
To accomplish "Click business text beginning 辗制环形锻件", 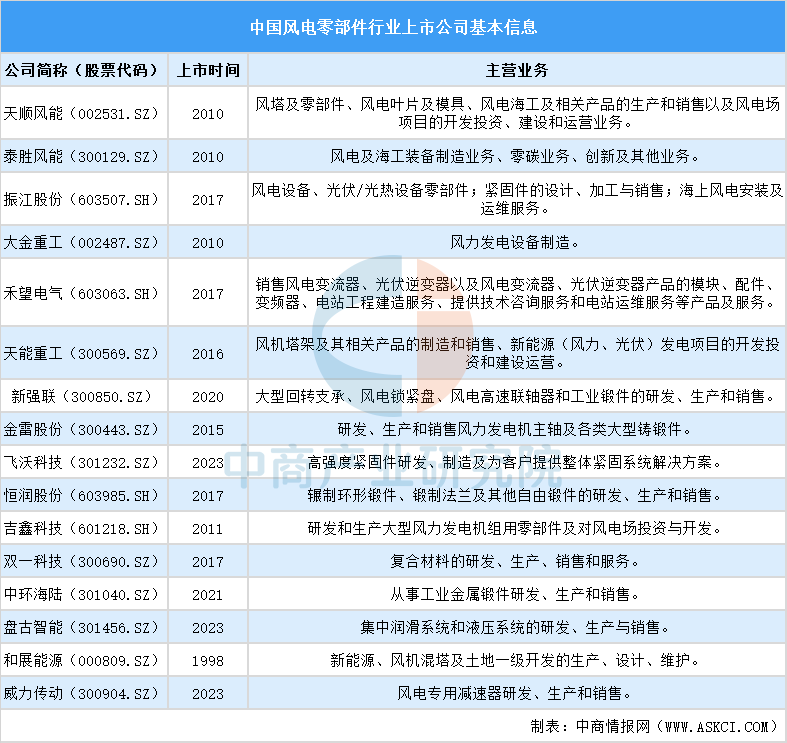I will click(514, 496).
